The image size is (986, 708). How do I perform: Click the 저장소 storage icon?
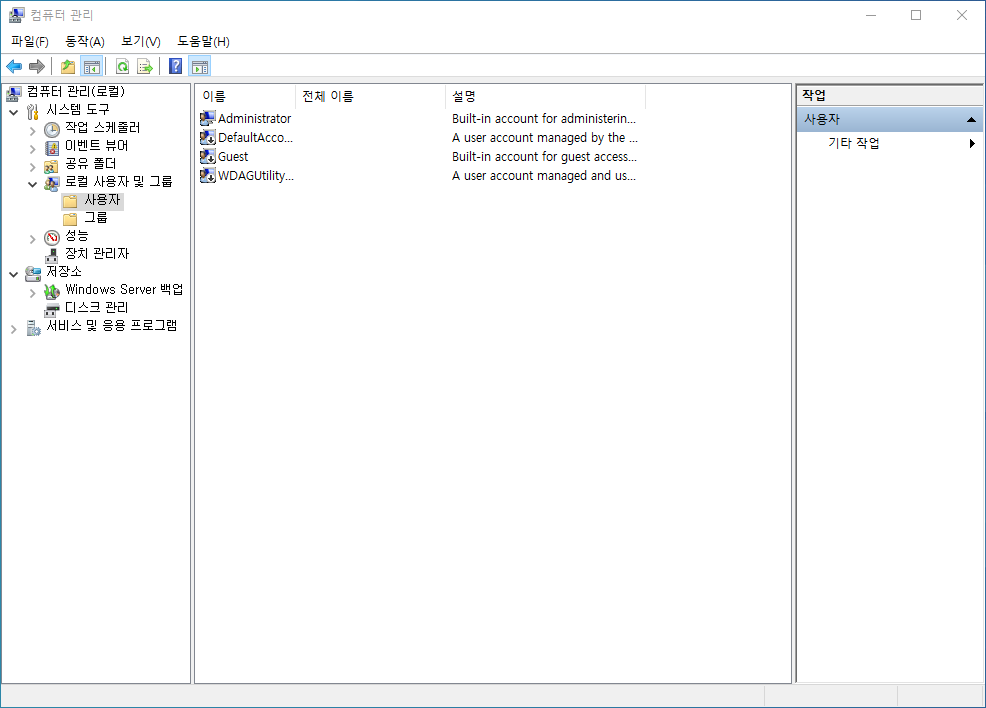coord(33,274)
